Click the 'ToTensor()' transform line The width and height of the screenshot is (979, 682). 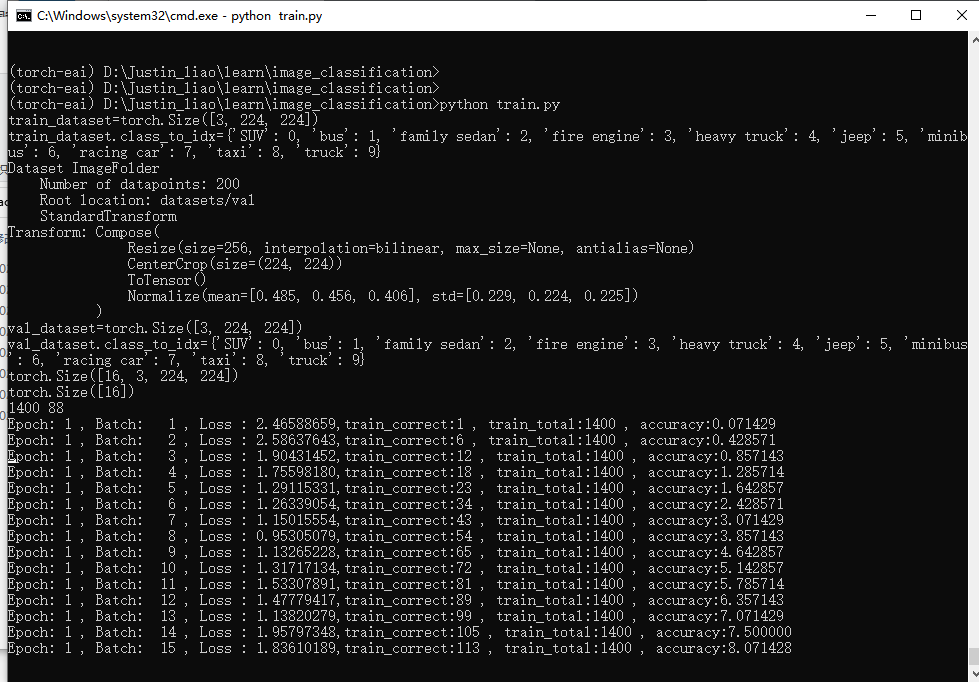(167, 280)
